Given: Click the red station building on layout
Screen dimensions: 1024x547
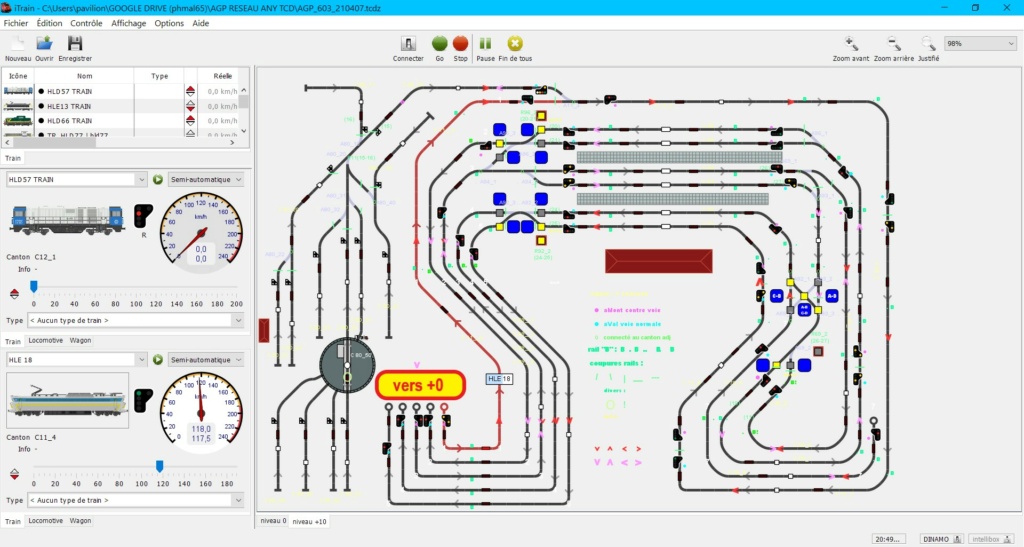Looking at the screenshot, I should pos(658,261).
